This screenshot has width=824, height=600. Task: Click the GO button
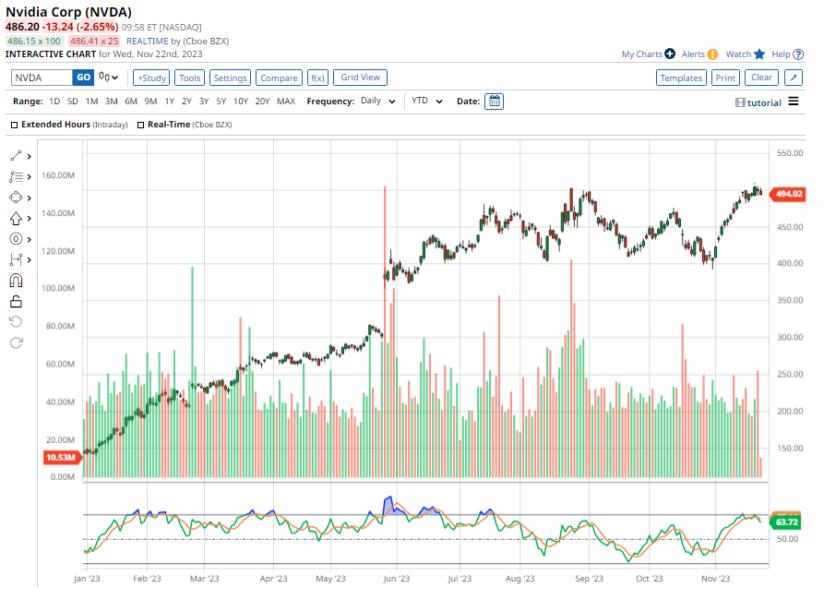(83, 77)
